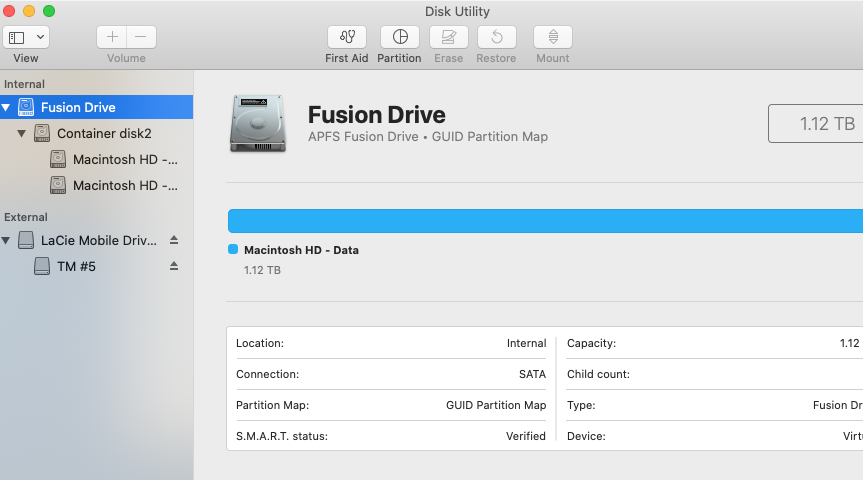Click the blue disk usage bar
The height and width of the screenshot is (480, 863).
coord(545,221)
